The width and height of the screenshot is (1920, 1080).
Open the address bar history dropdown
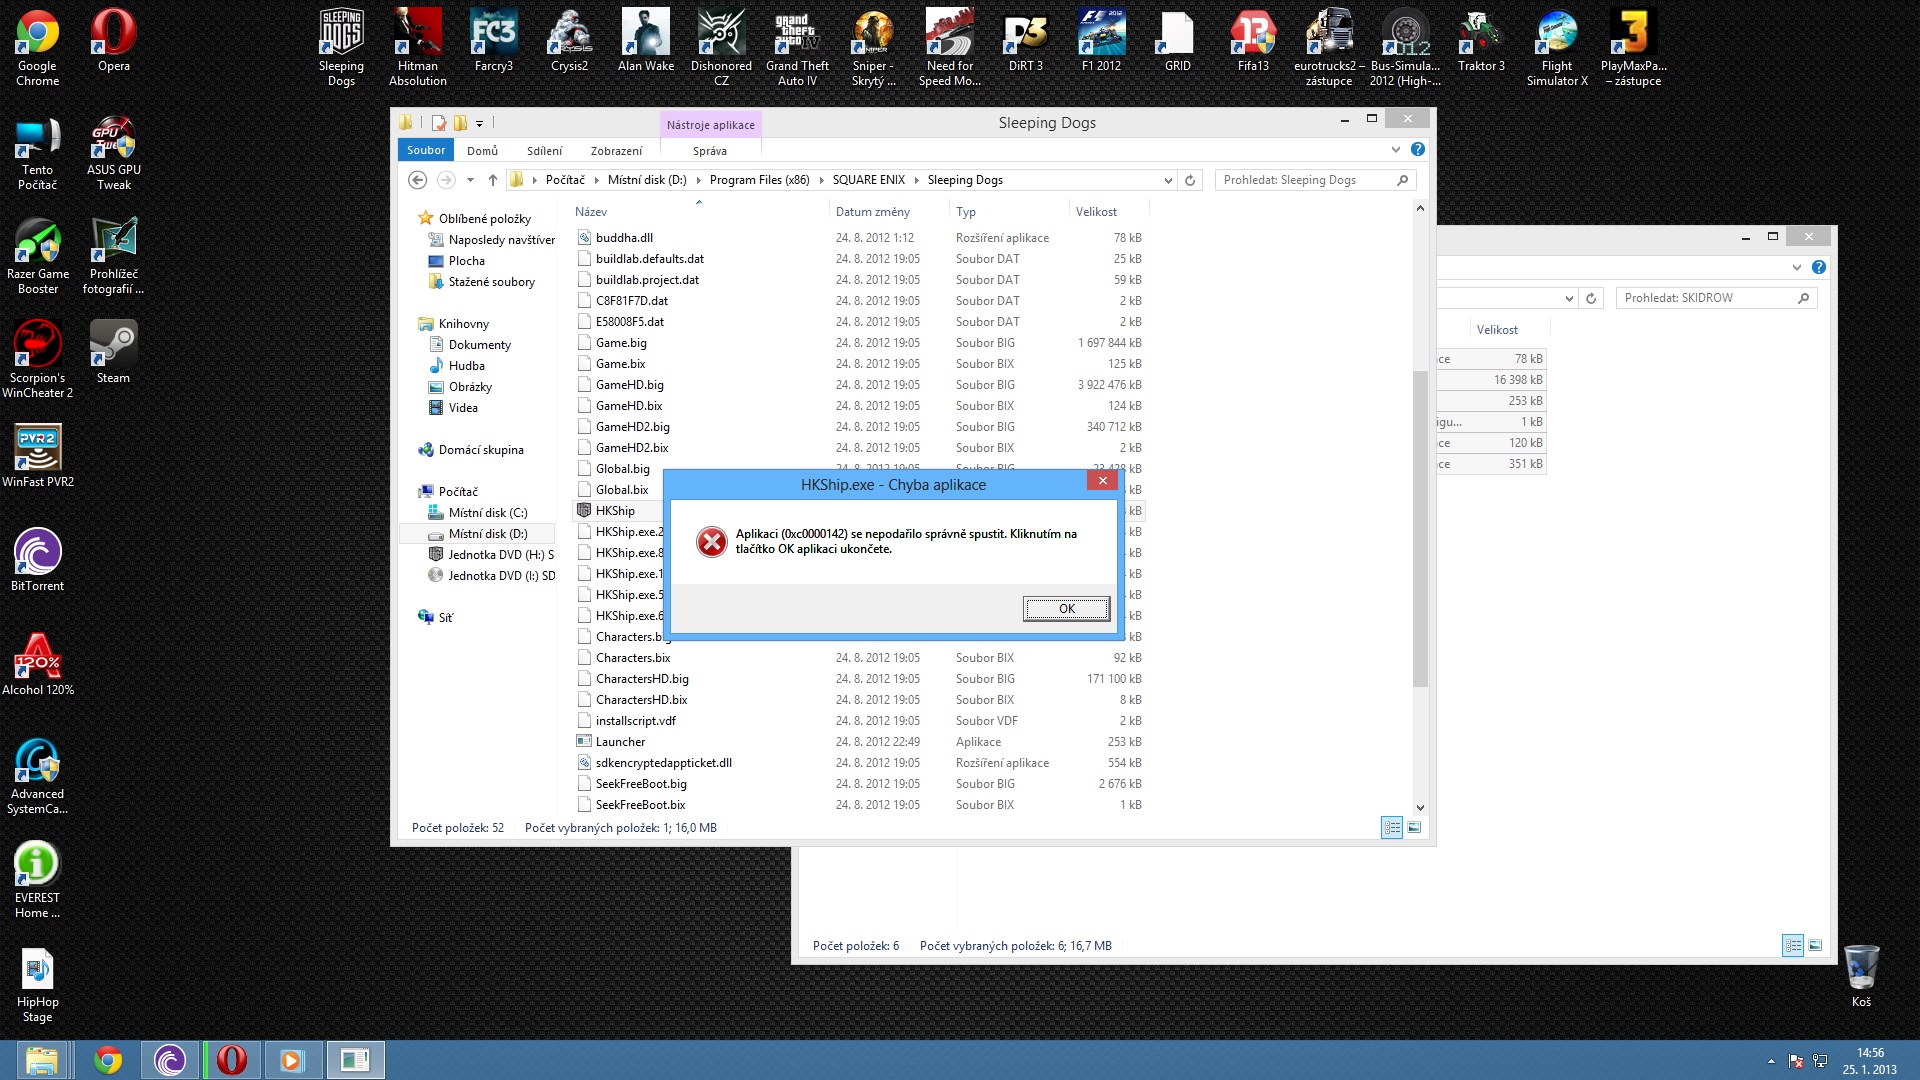(x=1167, y=180)
